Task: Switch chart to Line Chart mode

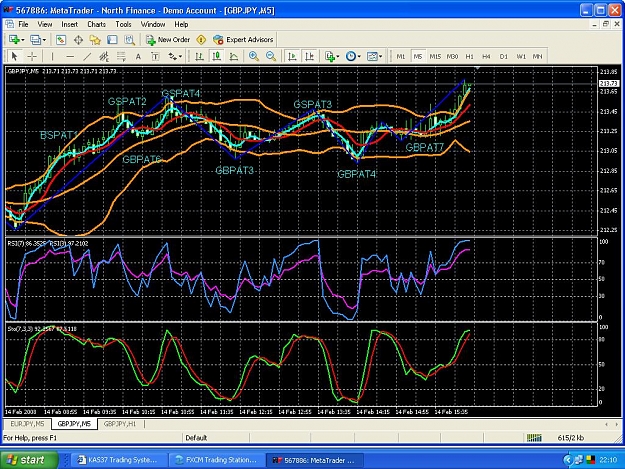Action: point(234,57)
